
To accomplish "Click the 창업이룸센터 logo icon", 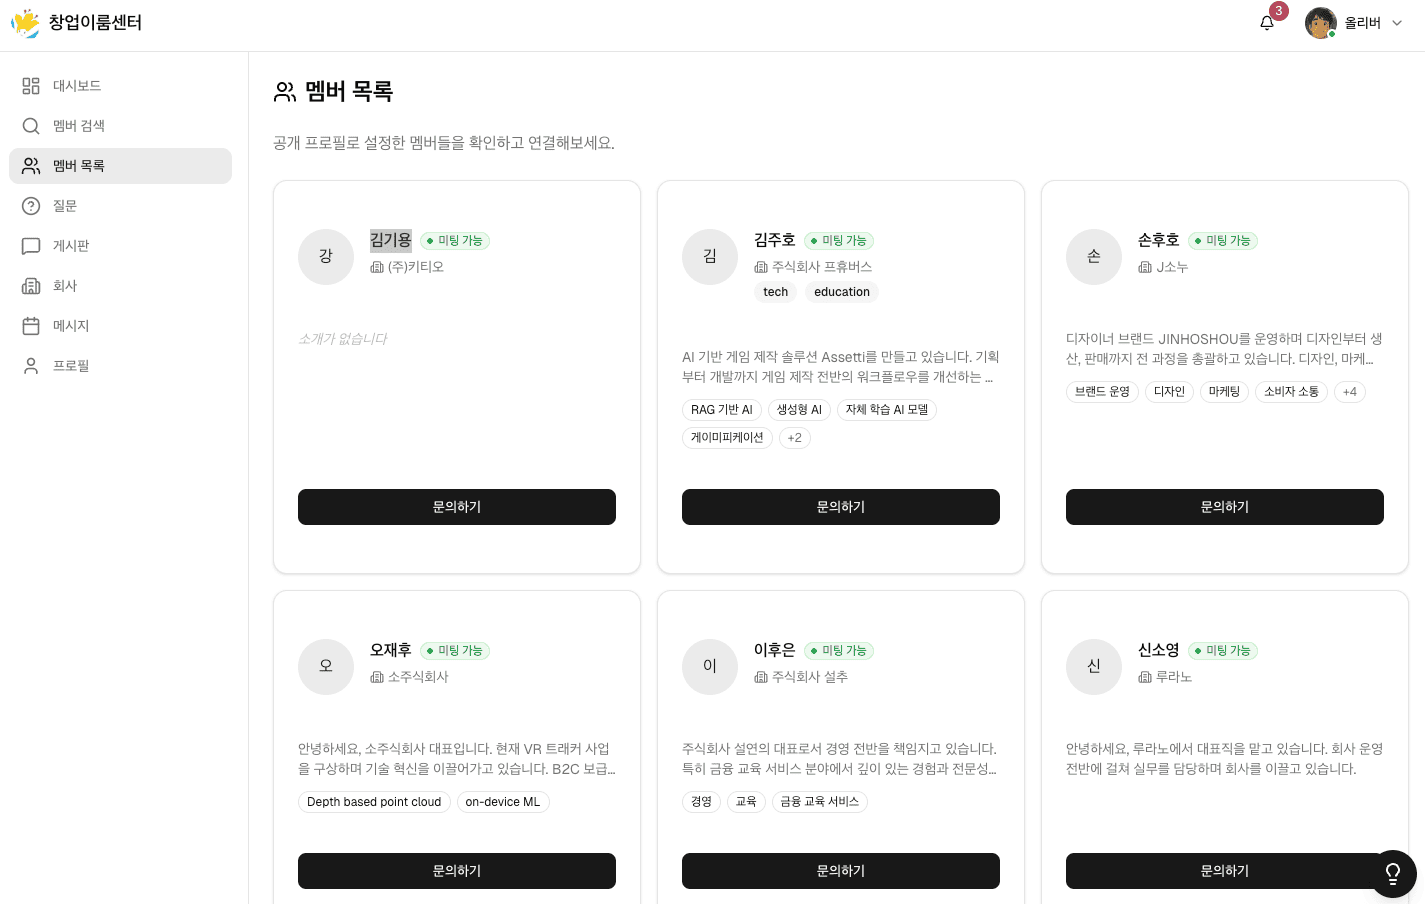I will [25, 23].
